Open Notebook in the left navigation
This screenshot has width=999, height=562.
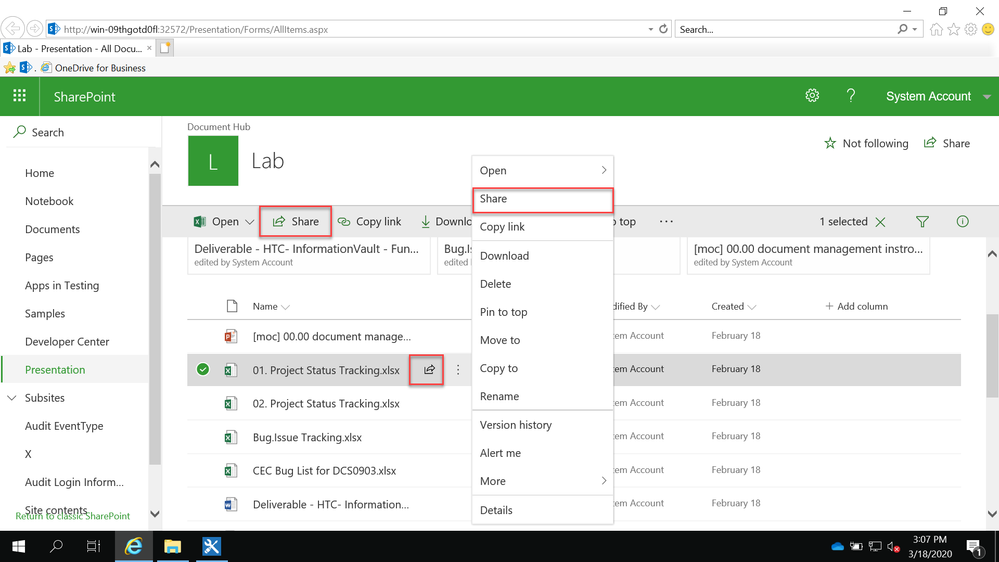tap(49, 201)
